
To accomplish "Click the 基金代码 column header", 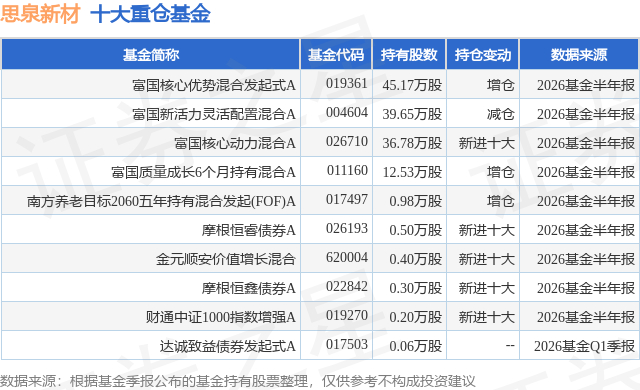I will tap(336, 54).
